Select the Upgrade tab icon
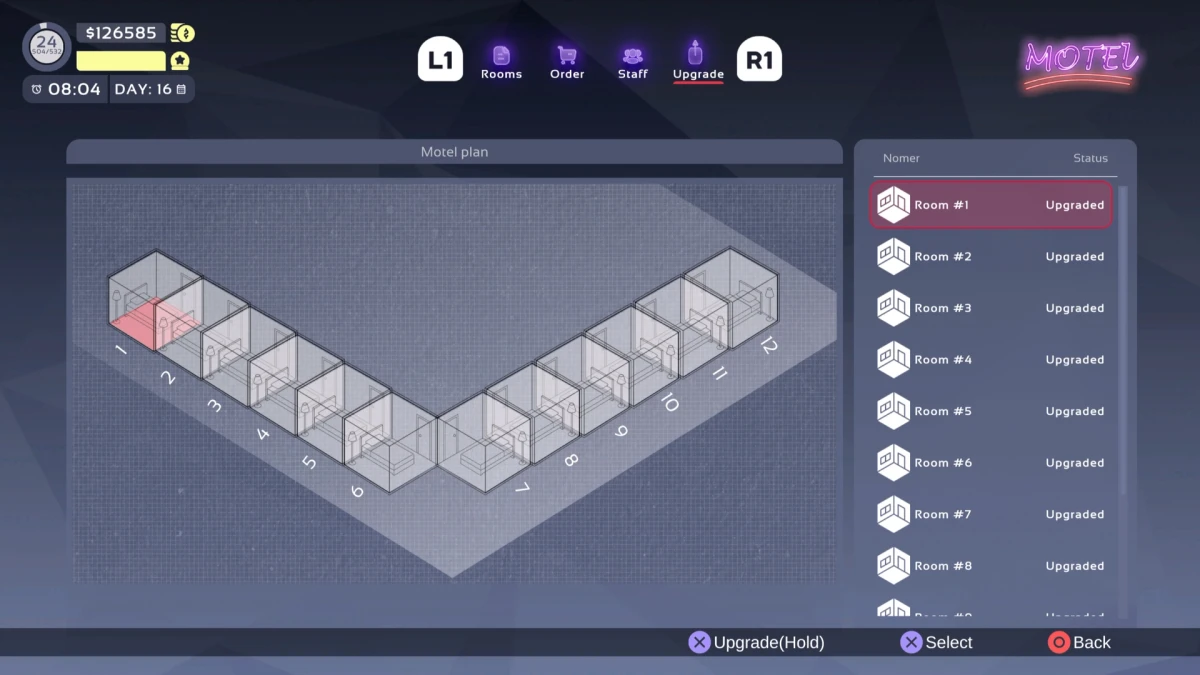The width and height of the screenshot is (1200, 675). (696, 54)
